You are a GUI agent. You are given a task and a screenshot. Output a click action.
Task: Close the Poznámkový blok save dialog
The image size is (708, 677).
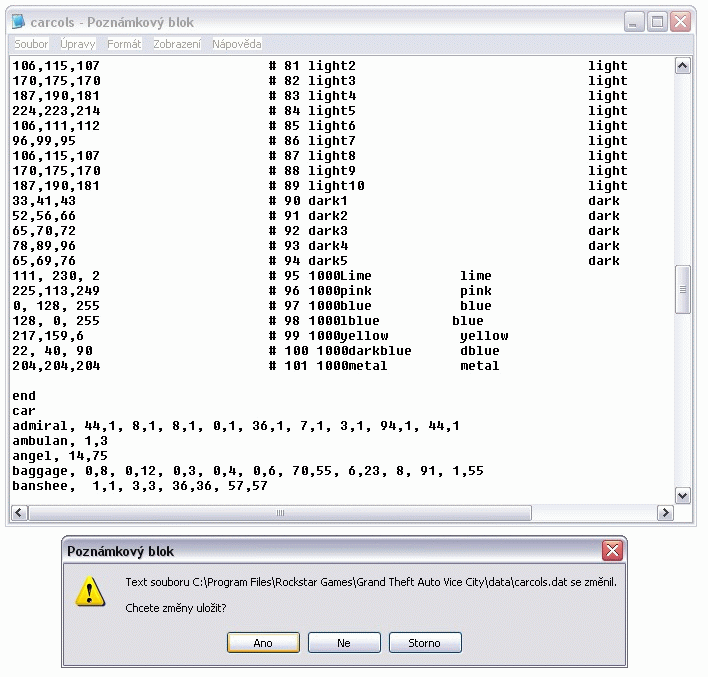click(x=612, y=551)
